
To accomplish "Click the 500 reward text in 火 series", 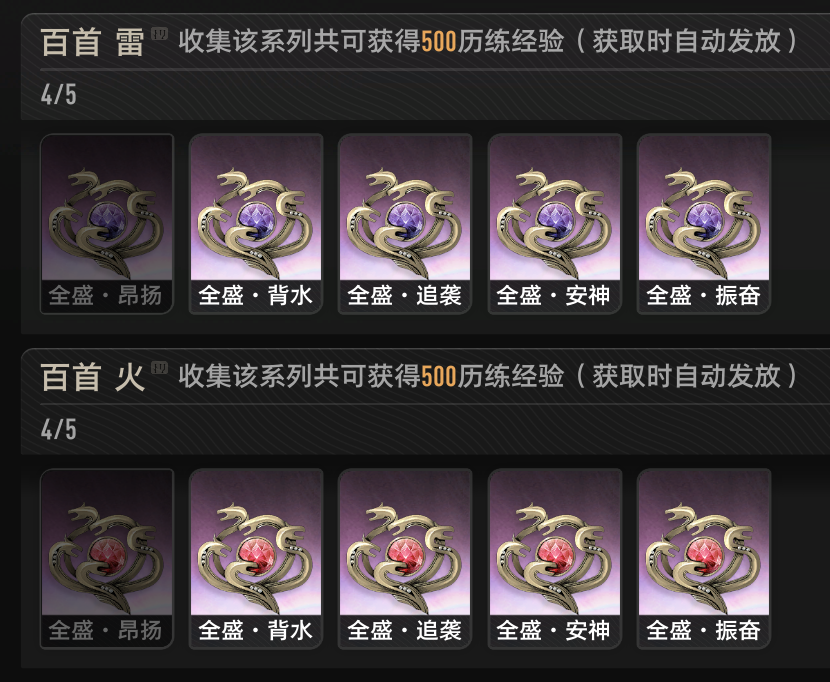I will (439, 376).
